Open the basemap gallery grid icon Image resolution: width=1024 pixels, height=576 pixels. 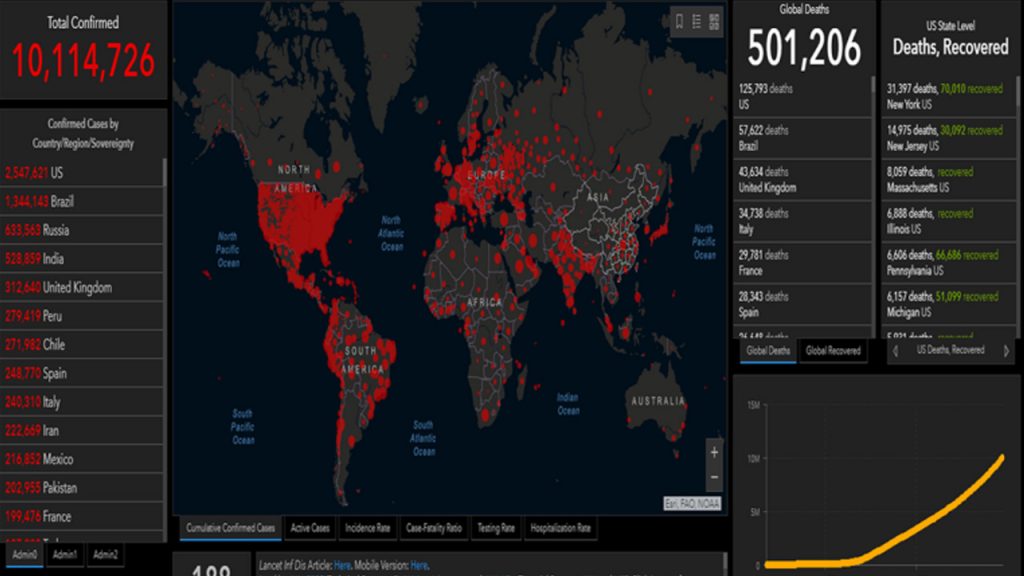pyautogui.click(x=714, y=22)
